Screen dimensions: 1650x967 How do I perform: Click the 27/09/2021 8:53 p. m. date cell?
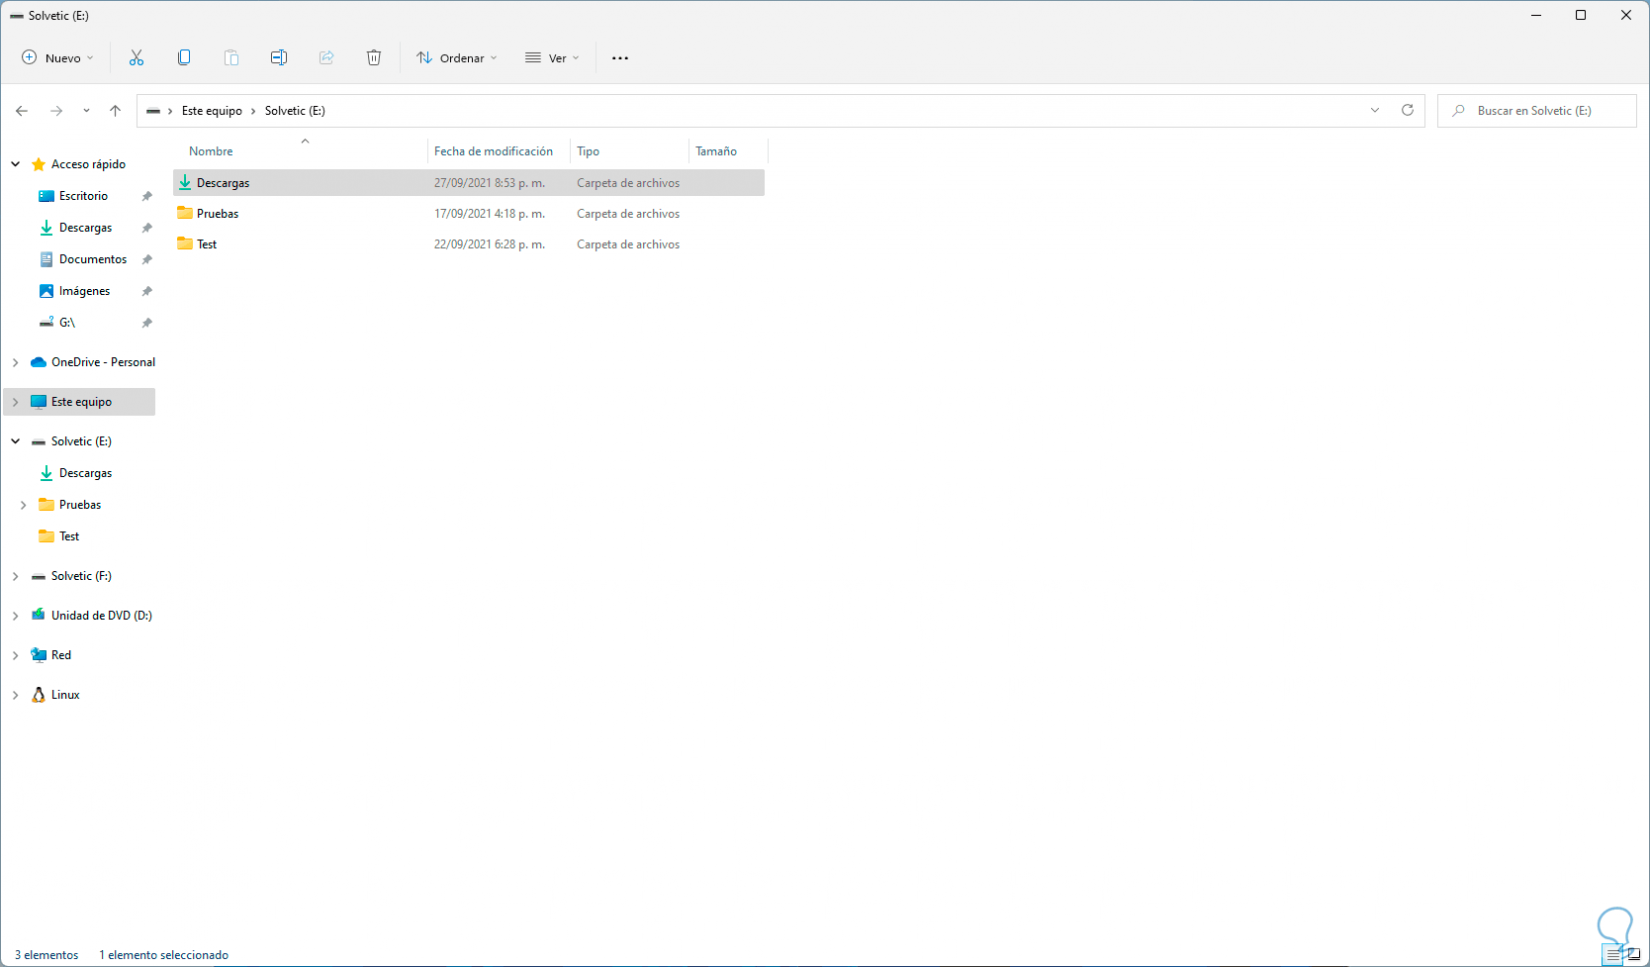(x=490, y=183)
